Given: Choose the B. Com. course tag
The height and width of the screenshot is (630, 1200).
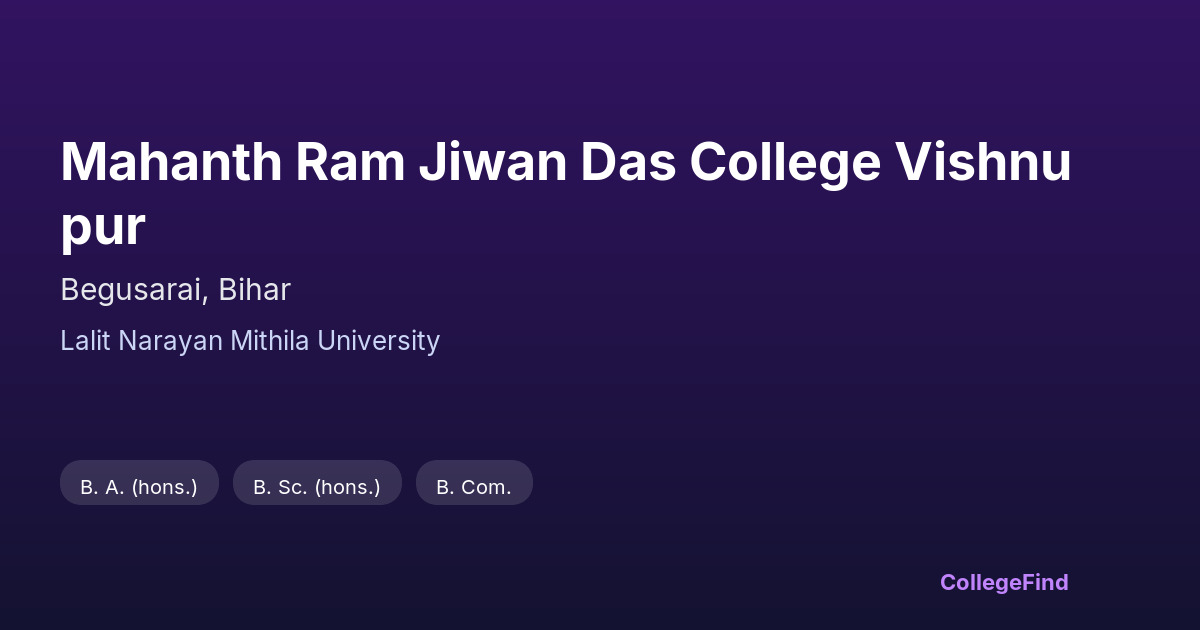Looking at the screenshot, I should [x=474, y=487].
